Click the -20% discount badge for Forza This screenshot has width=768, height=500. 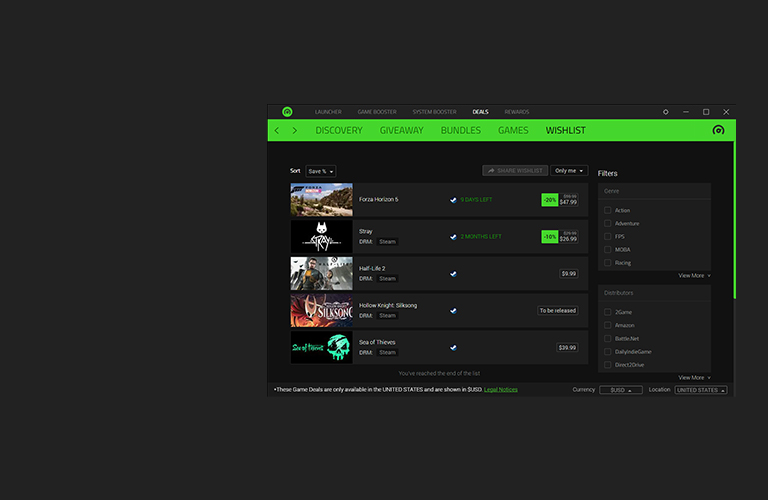(549, 200)
